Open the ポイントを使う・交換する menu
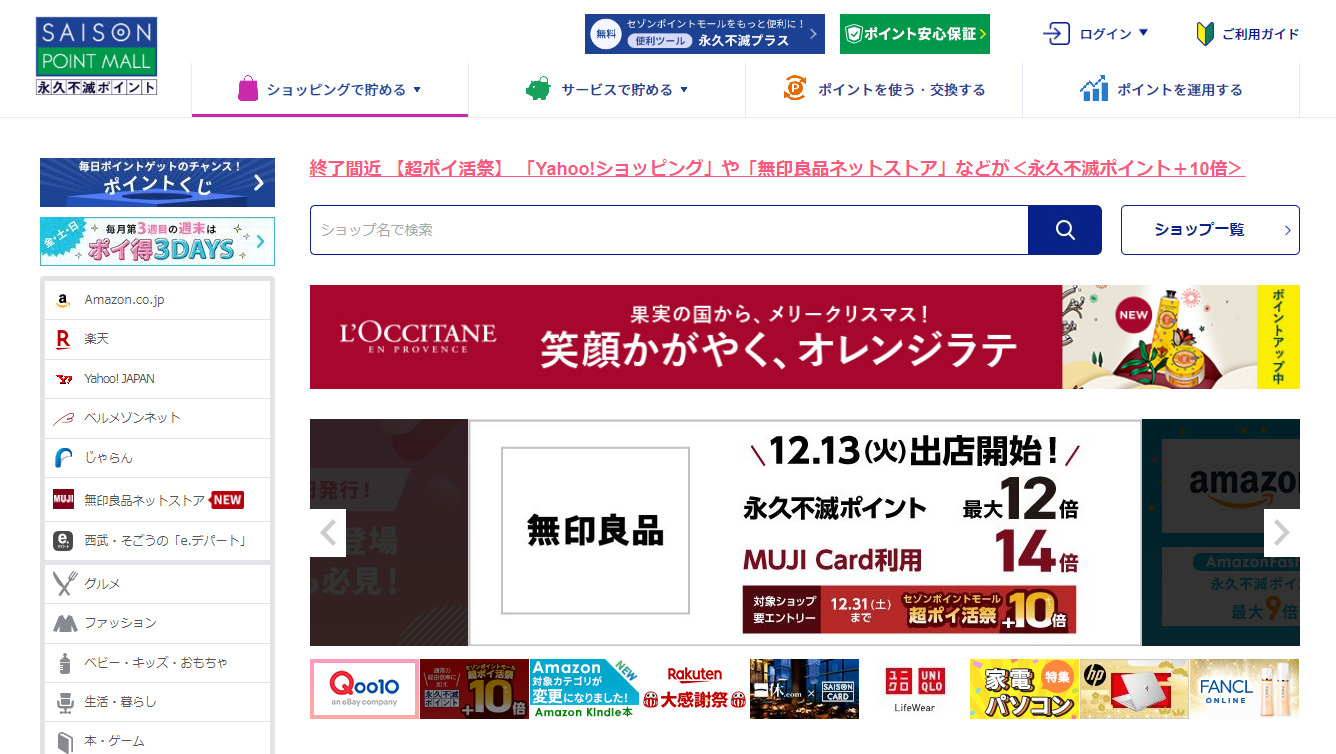 pyautogui.click(x=884, y=90)
